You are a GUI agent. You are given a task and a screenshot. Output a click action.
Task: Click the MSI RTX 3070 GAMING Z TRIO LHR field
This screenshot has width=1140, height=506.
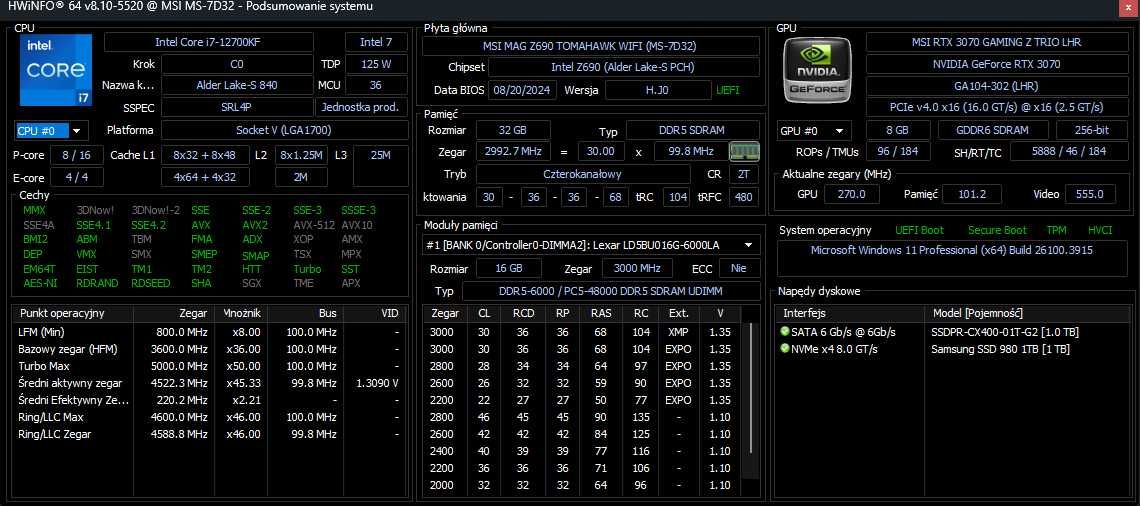(x=997, y=42)
